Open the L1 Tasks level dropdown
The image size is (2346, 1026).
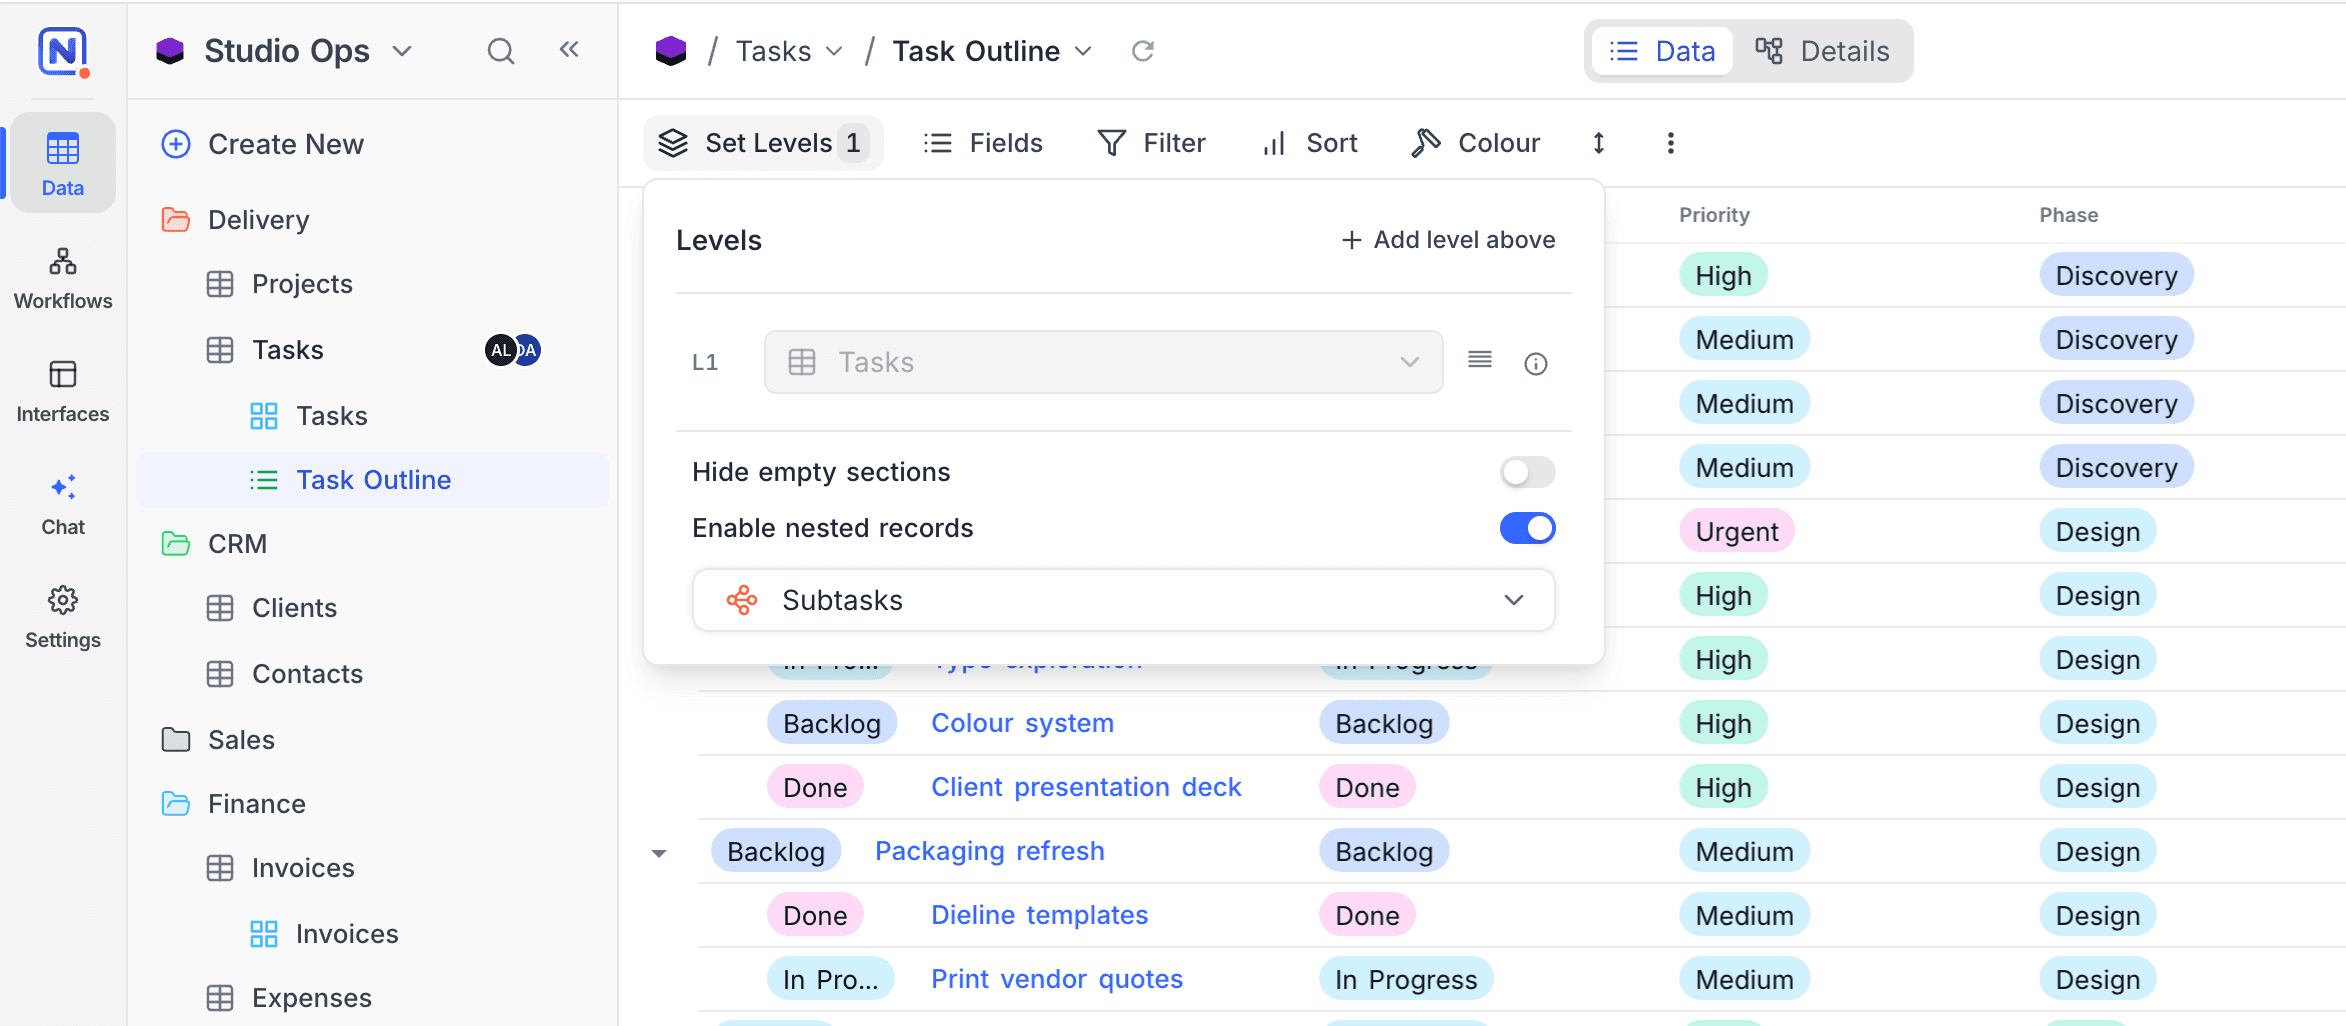[x=1103, y=362]
